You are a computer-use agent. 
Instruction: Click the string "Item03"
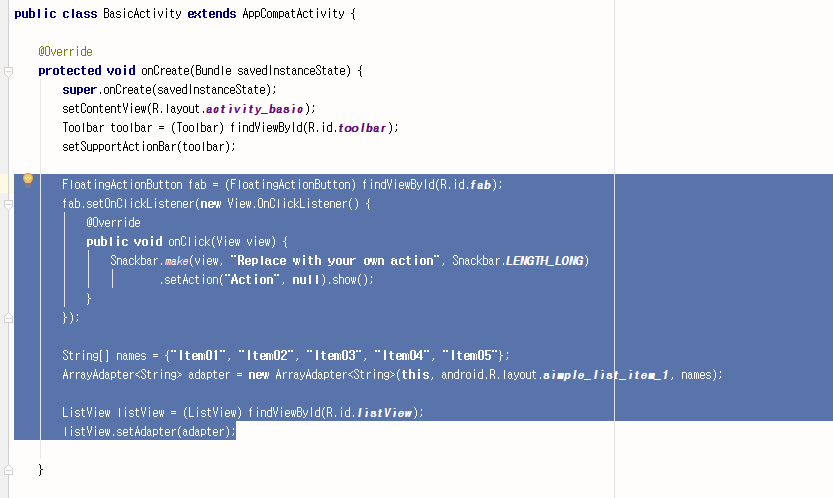click(334, 356)
